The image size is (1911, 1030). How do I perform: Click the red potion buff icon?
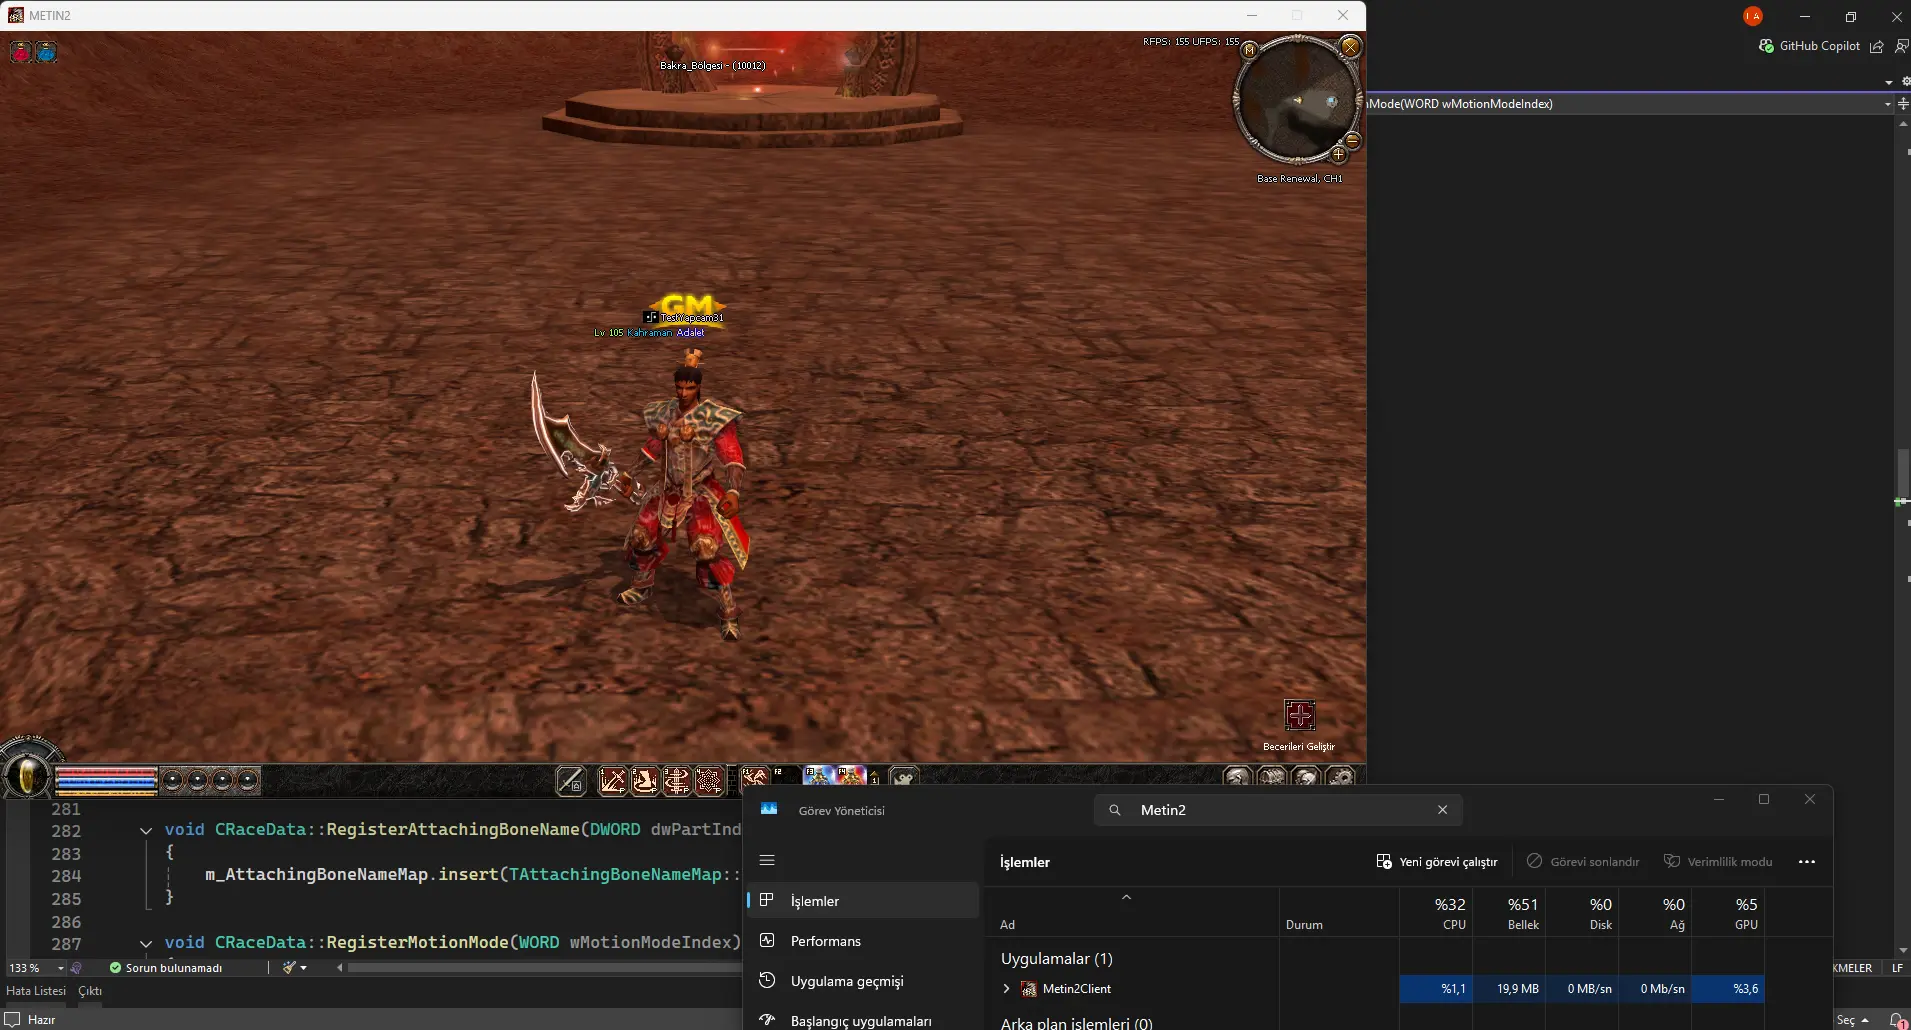pos(21,52)
